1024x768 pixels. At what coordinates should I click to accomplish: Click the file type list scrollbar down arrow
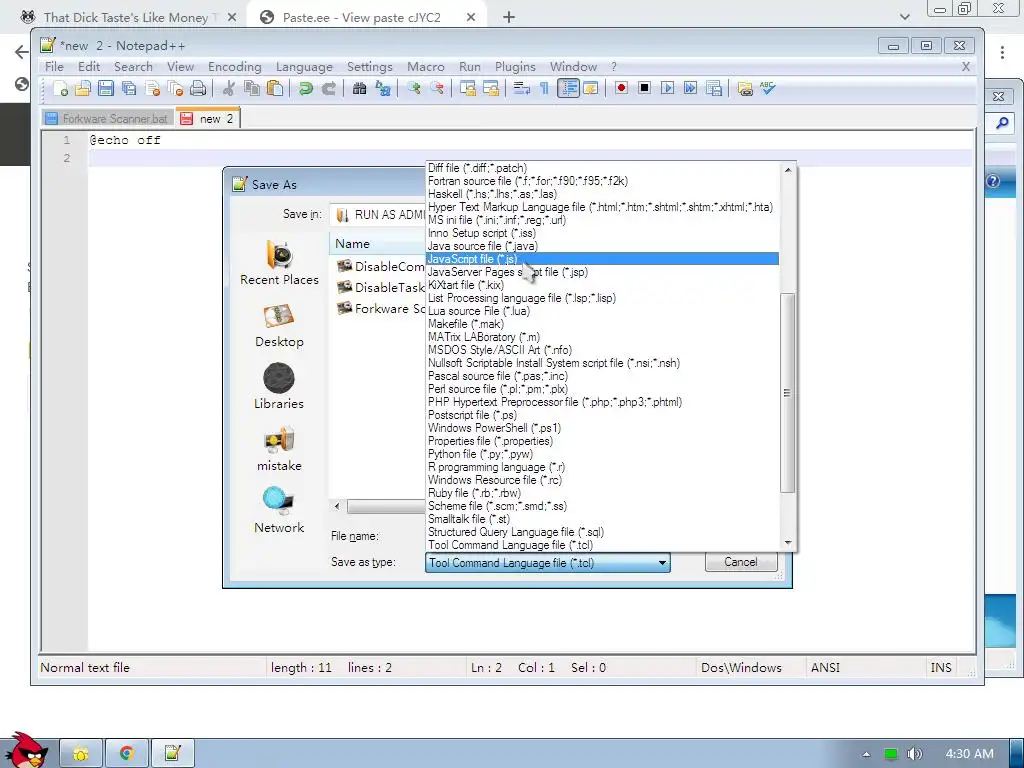point(788,542)
